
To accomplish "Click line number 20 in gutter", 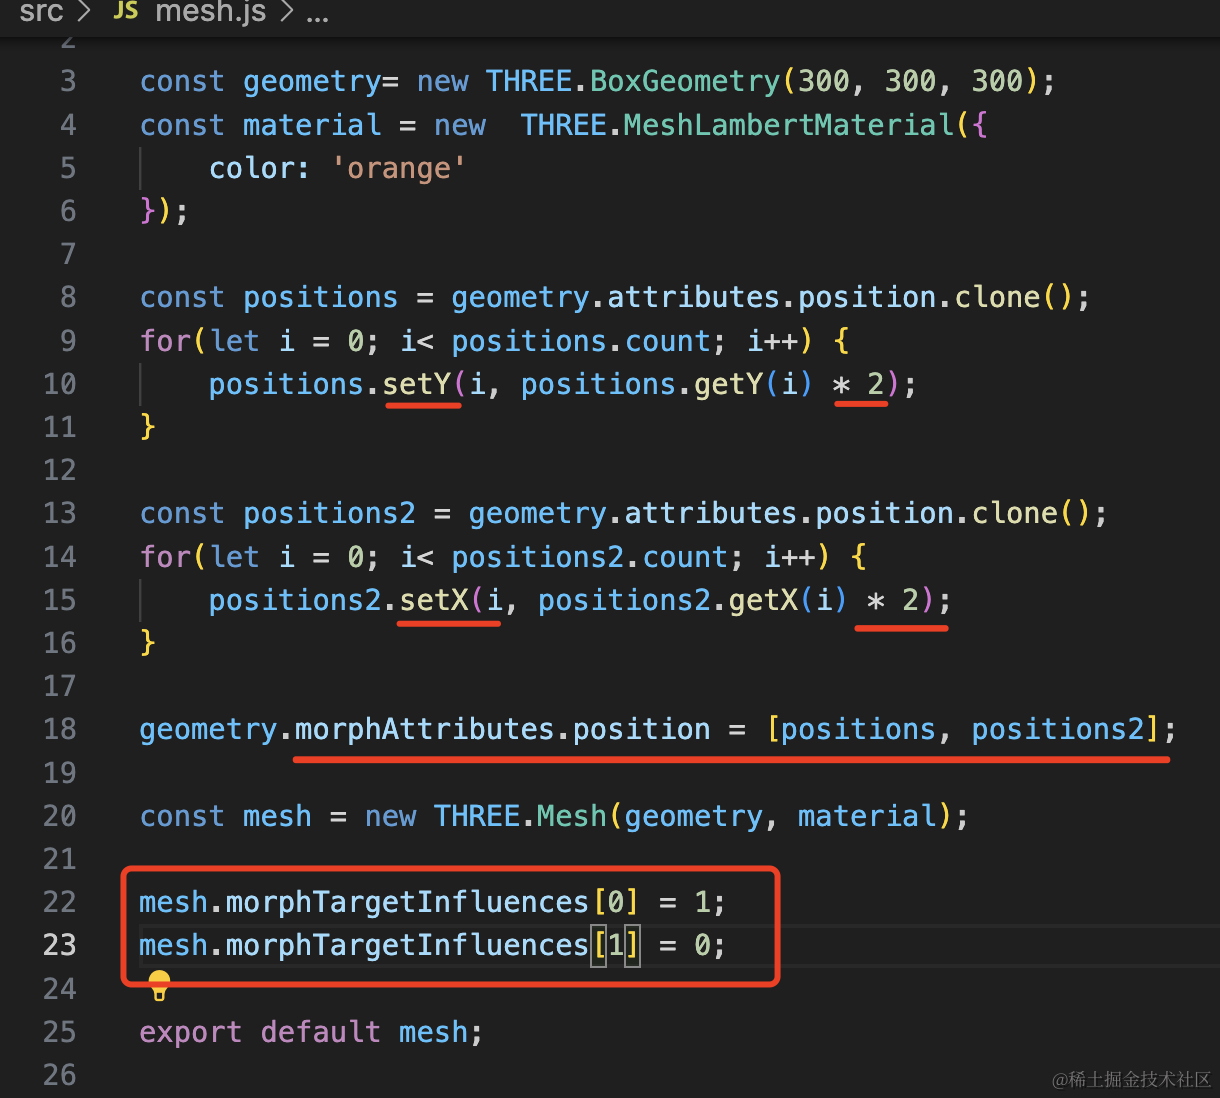I will pos(60,816).
